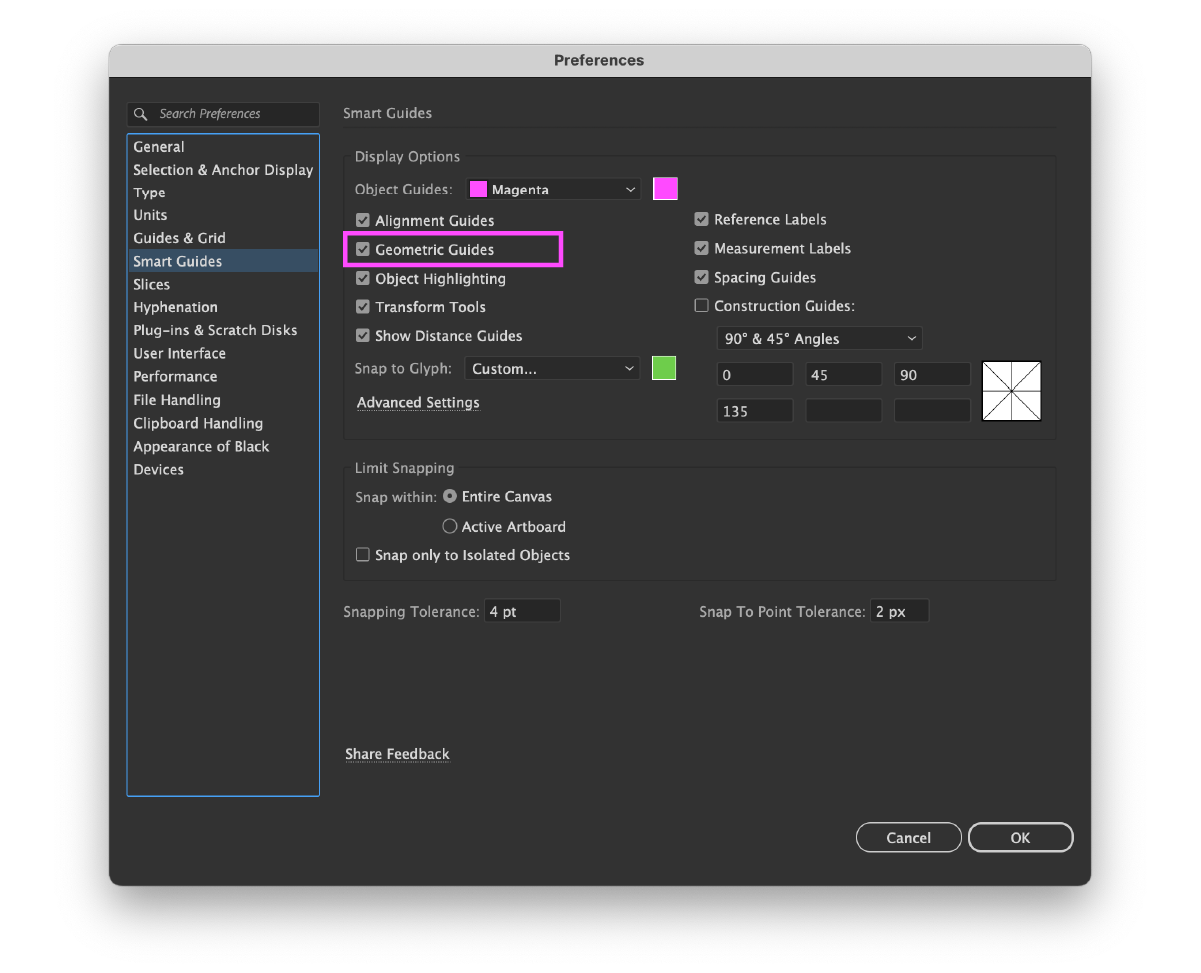Click the green Snap to Glyph color swatch
Viewport: 1201px width, 973px height.
click(664, 368)
